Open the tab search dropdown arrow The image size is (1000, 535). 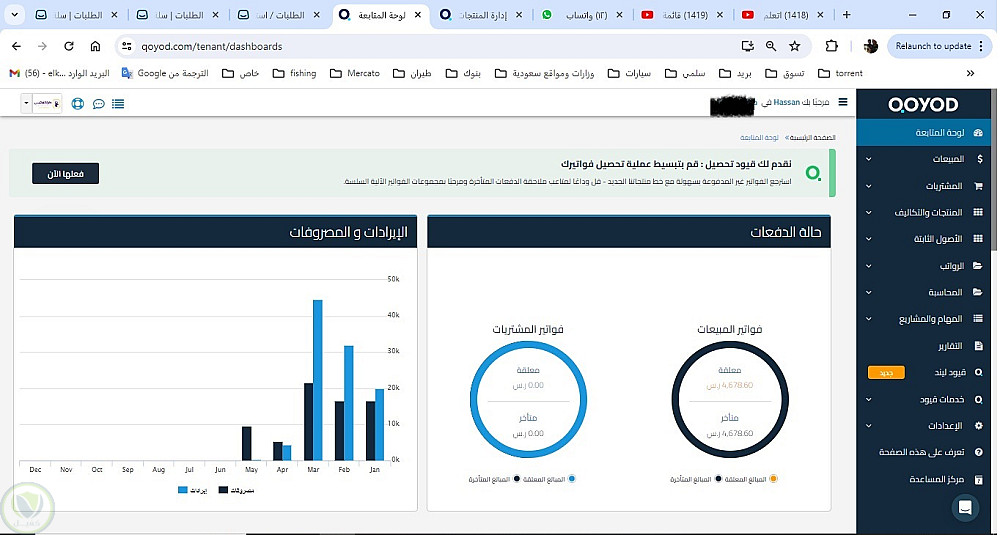point(15,15)
